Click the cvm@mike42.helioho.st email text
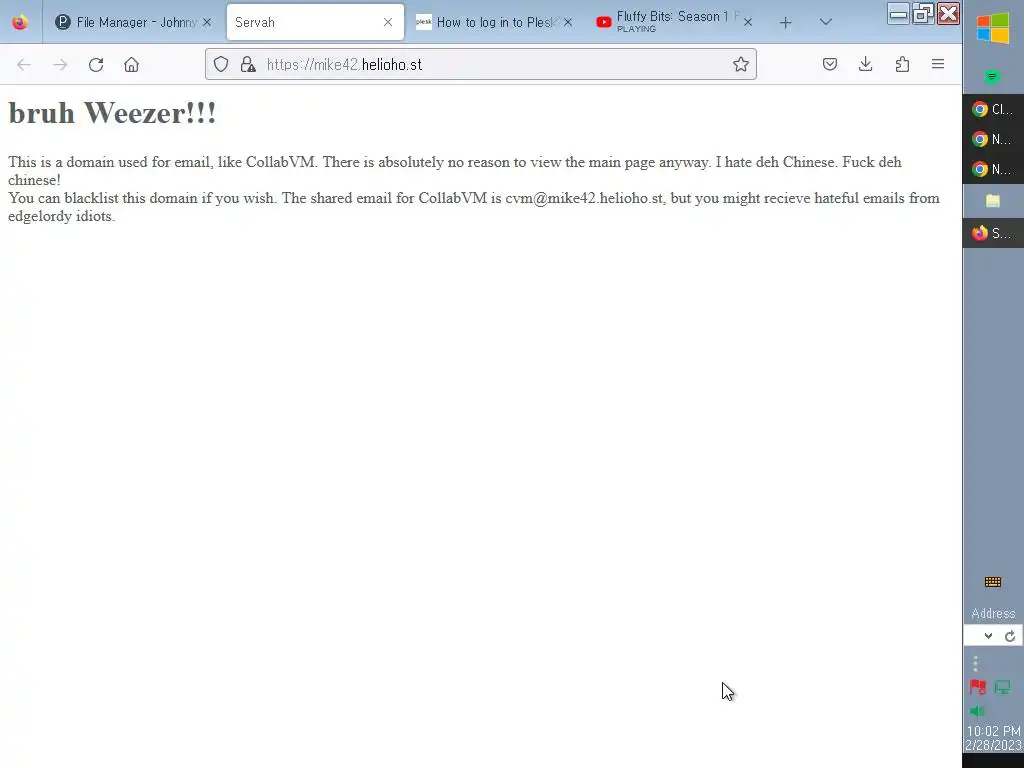The image size is (1024, 768). [585, 198]
